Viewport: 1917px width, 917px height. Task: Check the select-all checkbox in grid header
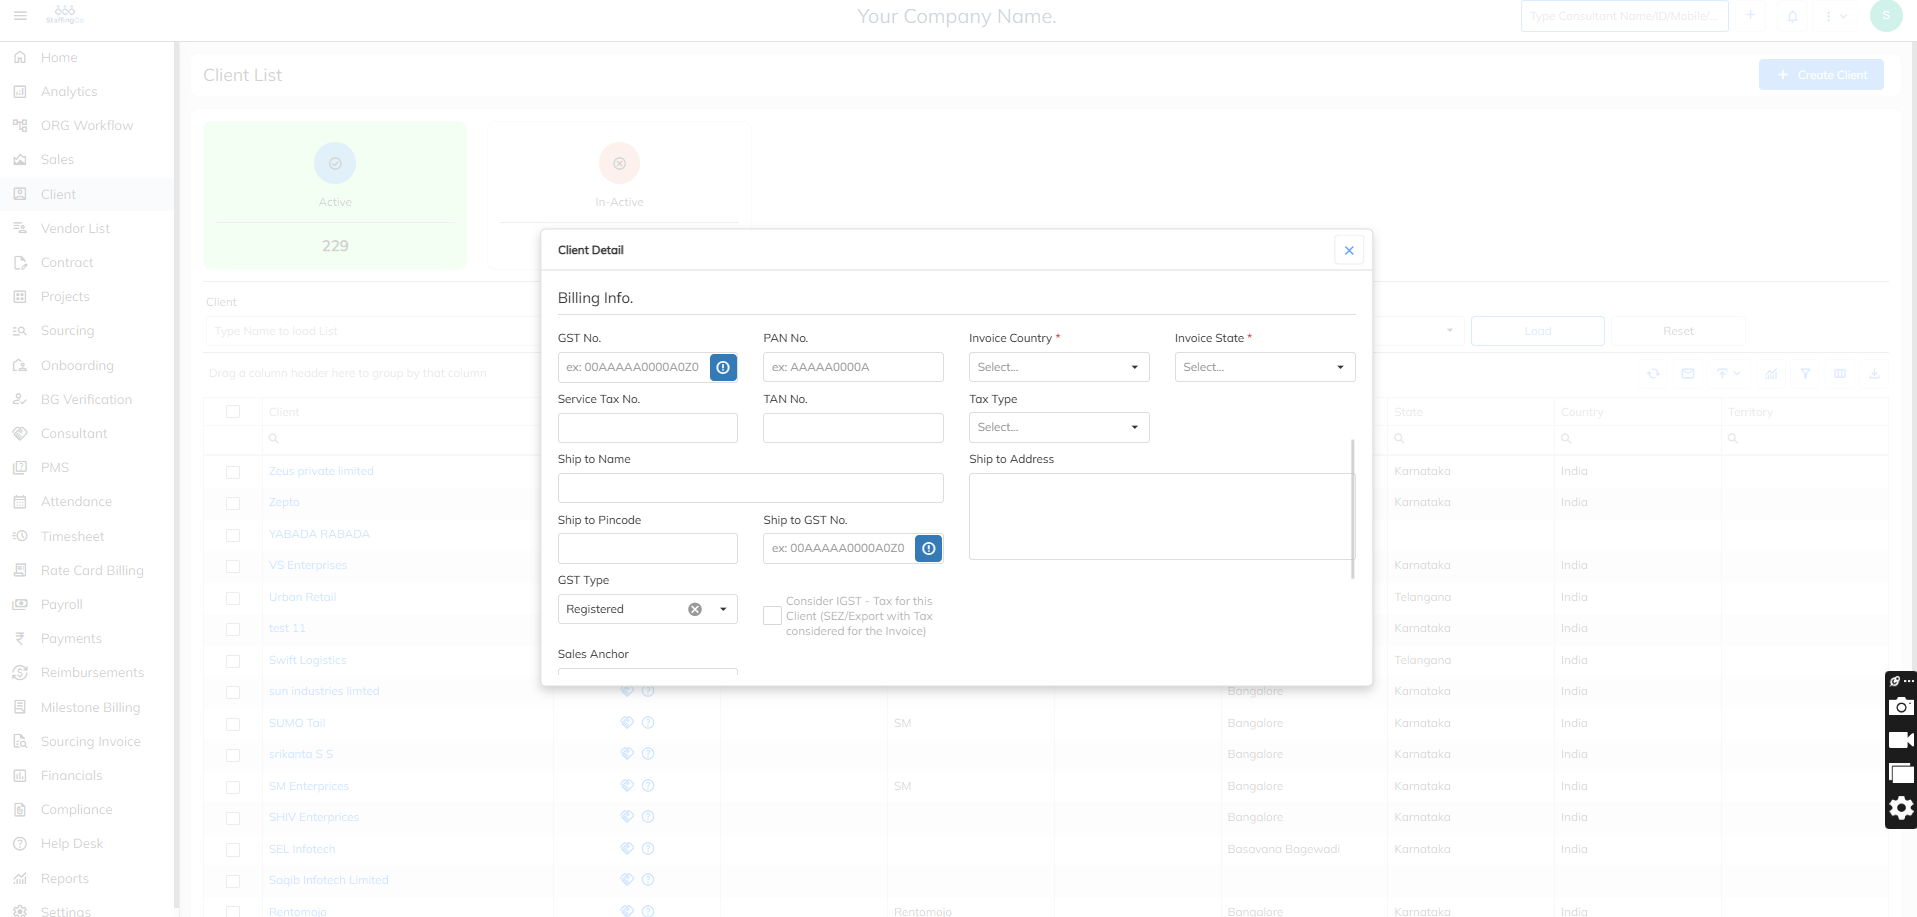(x=233, y=412)
